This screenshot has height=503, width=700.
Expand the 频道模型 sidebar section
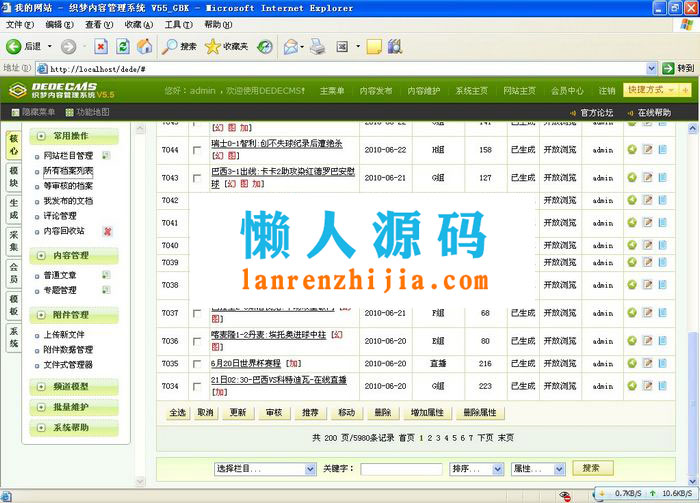click(71, 386)
